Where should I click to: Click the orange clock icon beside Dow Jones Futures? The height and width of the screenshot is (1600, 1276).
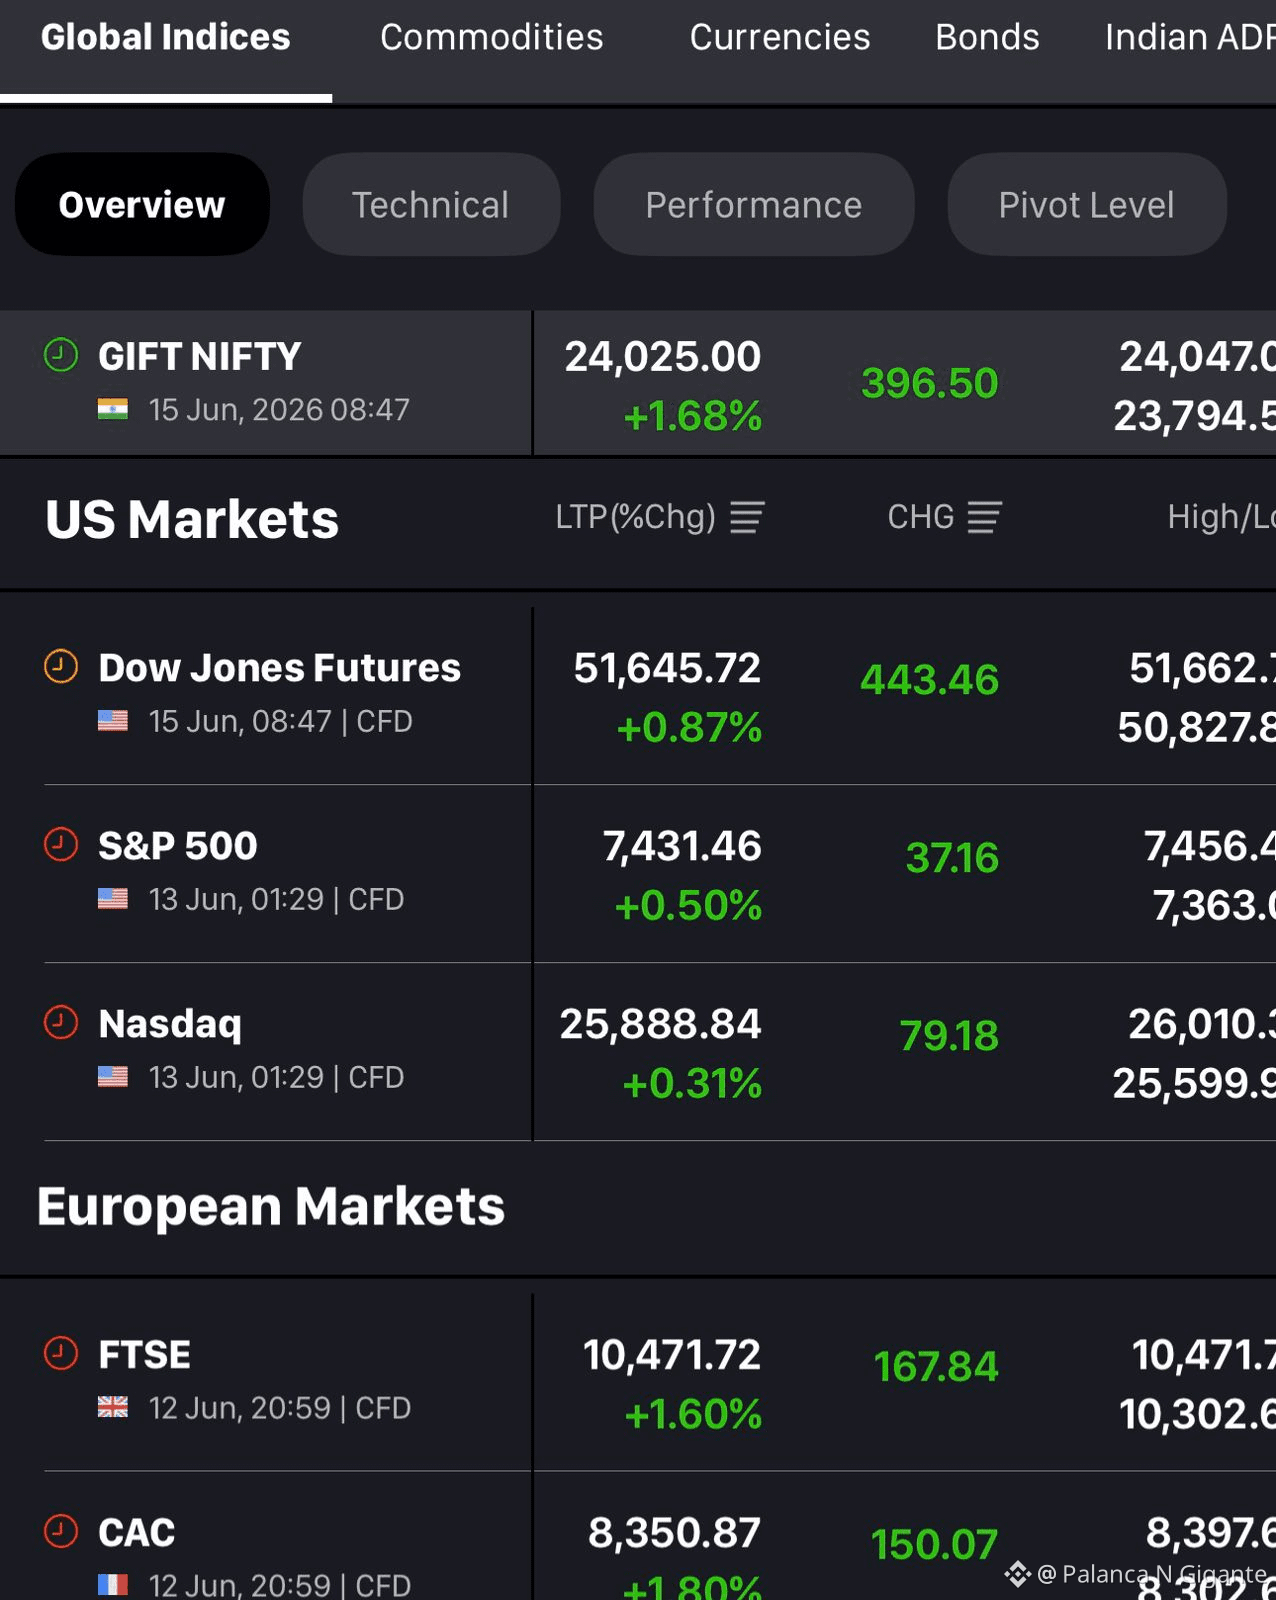click(x=61, y=666)
